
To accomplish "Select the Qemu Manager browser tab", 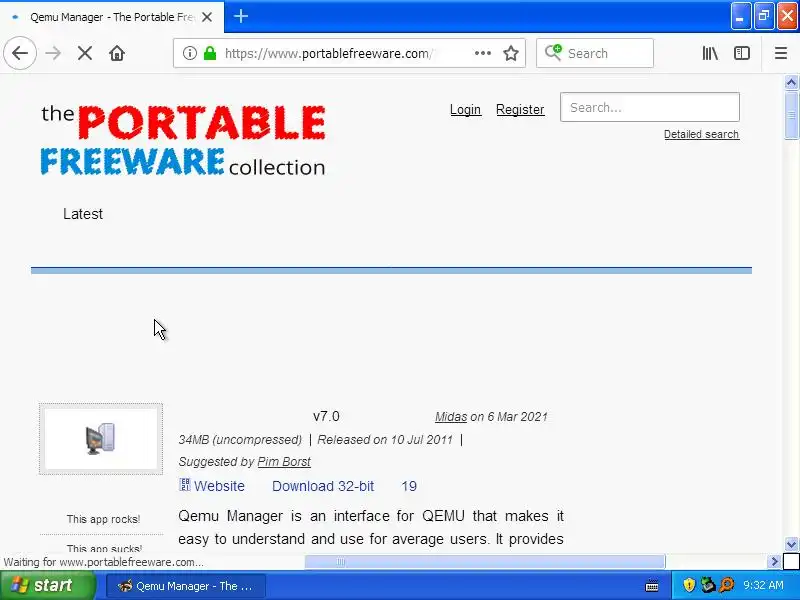I will [112, 17].
